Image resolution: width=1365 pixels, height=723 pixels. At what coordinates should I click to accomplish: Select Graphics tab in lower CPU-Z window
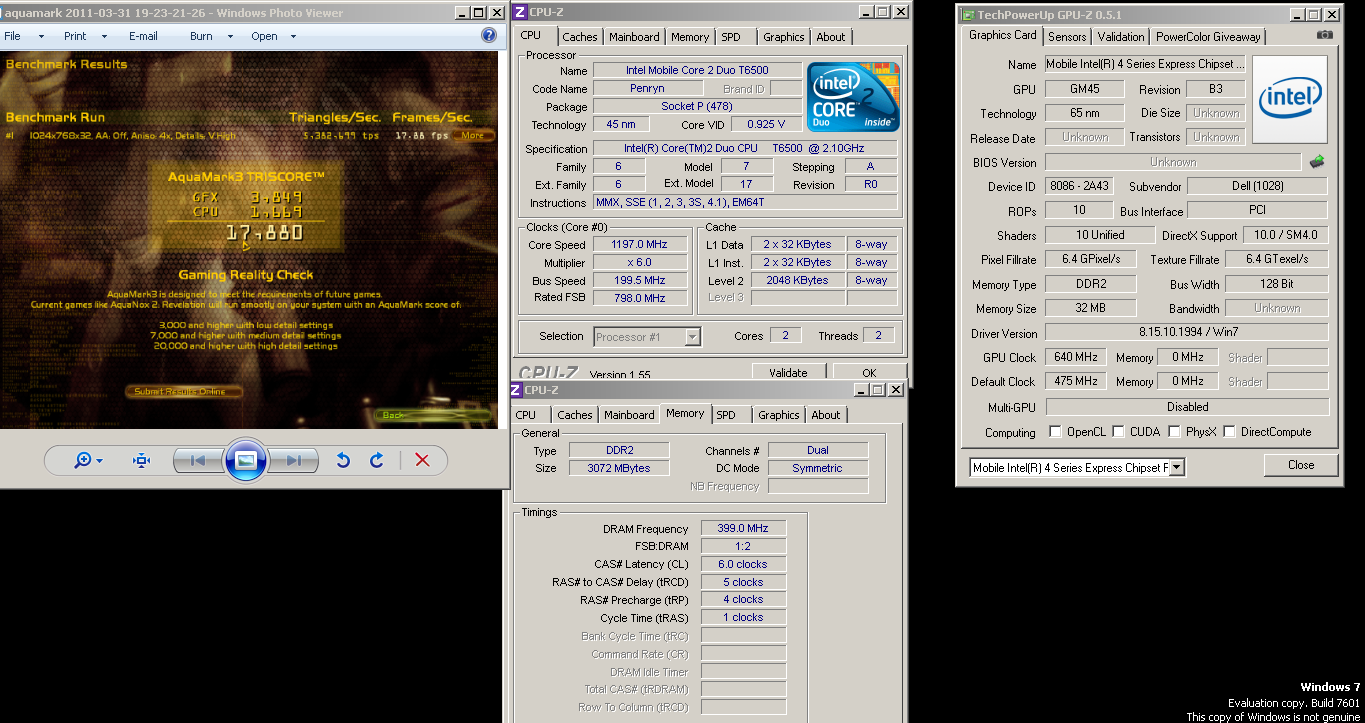[778, 415]
